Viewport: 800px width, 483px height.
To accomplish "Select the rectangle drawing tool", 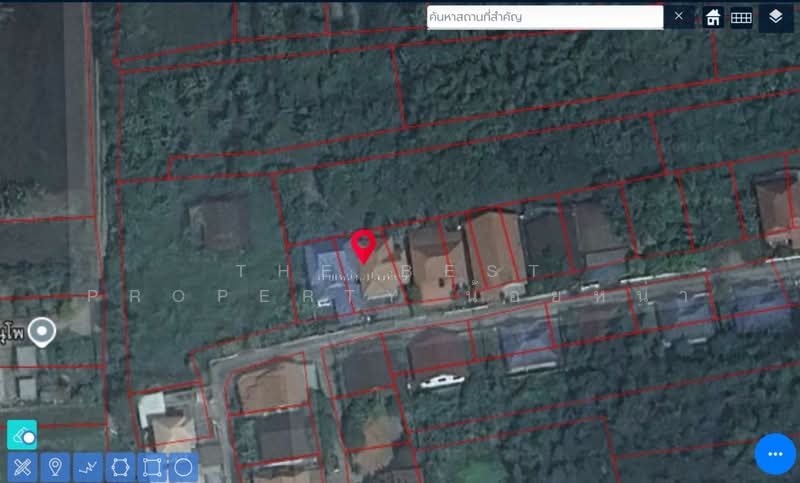I will 152,467.
